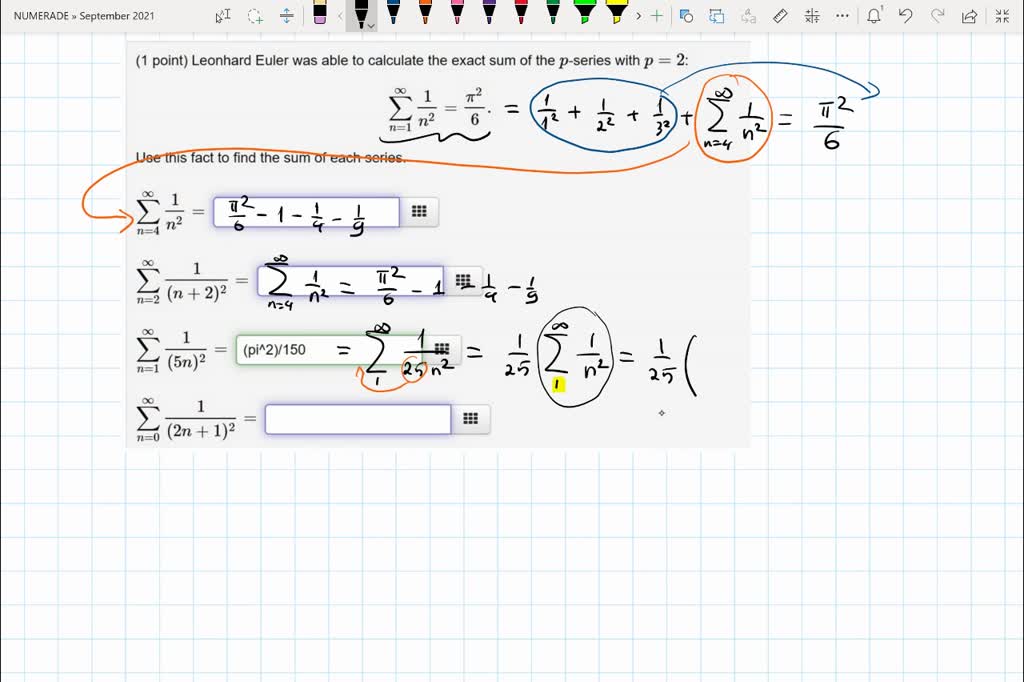Open the Ink to Shape converter
1024x682 pixels.
pyautogui.click(x=686, y=16)
